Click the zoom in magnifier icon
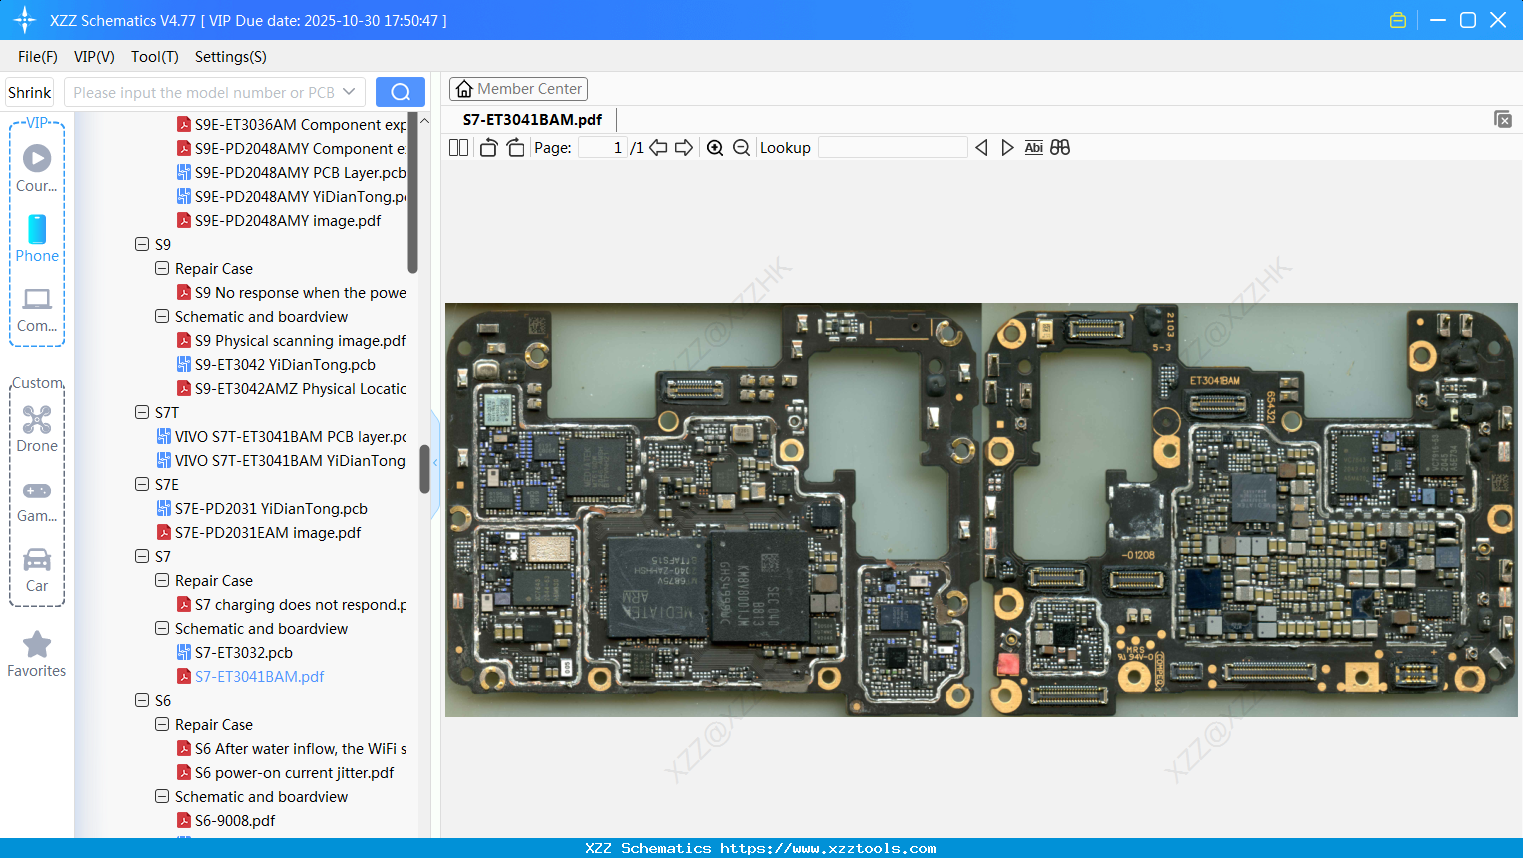Viewport: 1523px width, 858px height. [x=715, y=148]
